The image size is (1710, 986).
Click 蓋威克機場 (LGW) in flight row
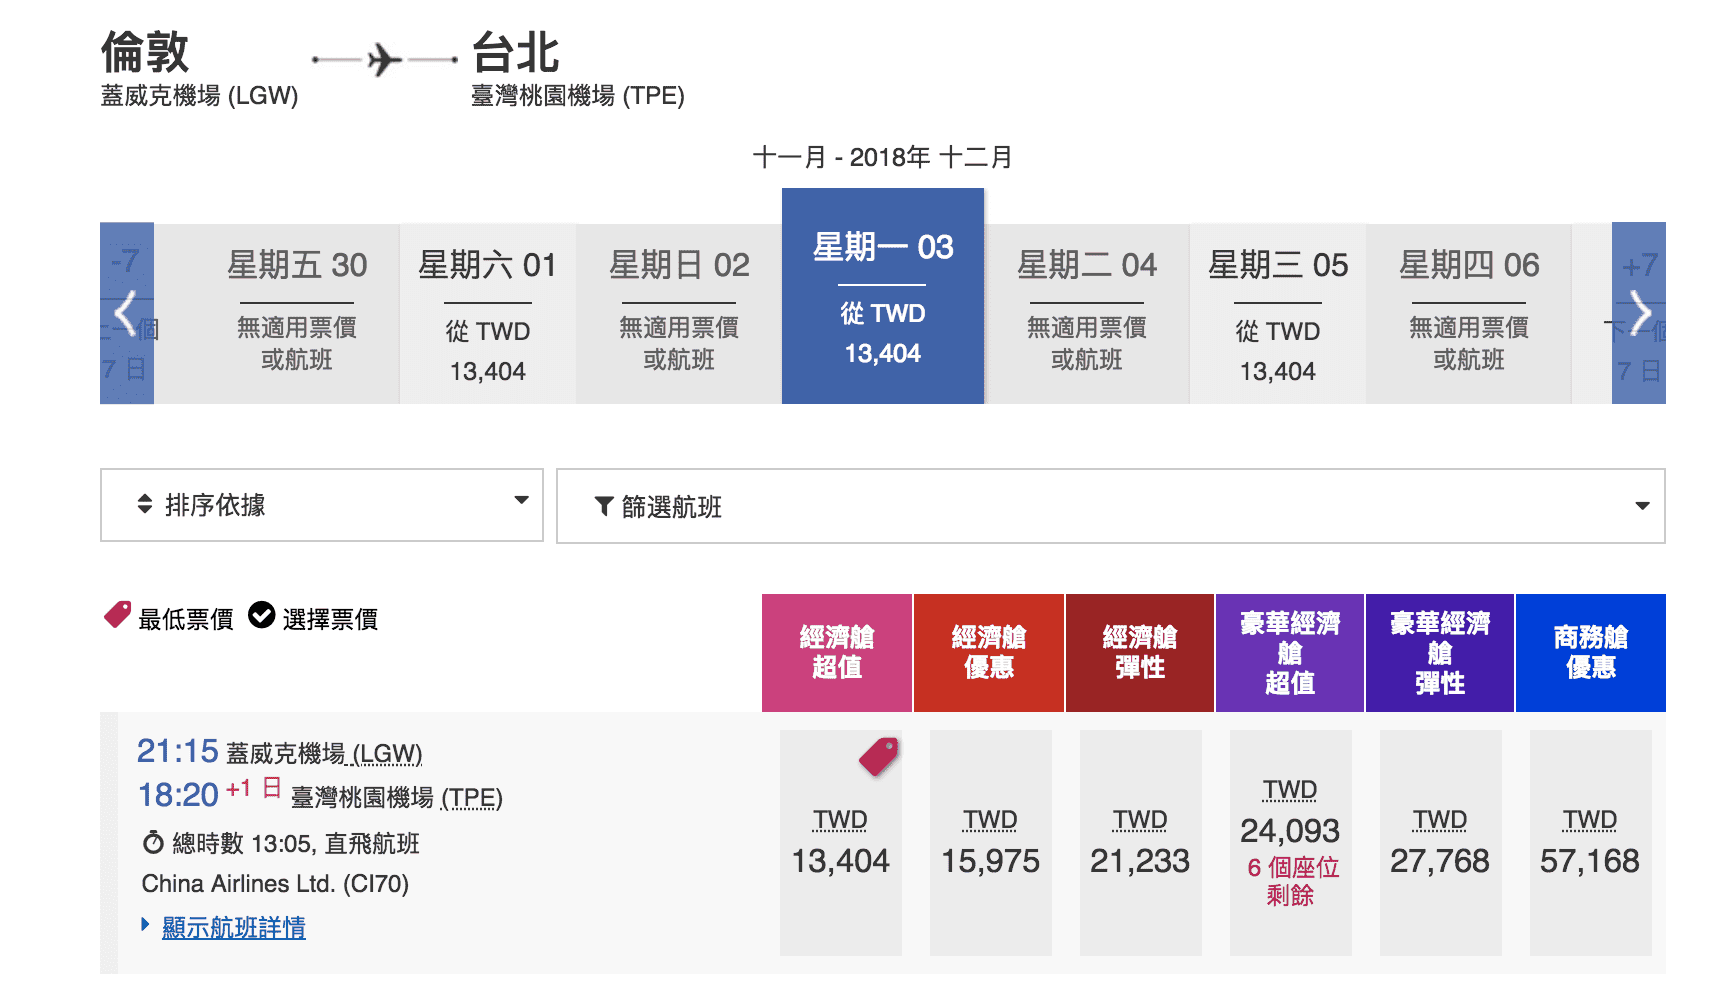(x=324, y=753)
